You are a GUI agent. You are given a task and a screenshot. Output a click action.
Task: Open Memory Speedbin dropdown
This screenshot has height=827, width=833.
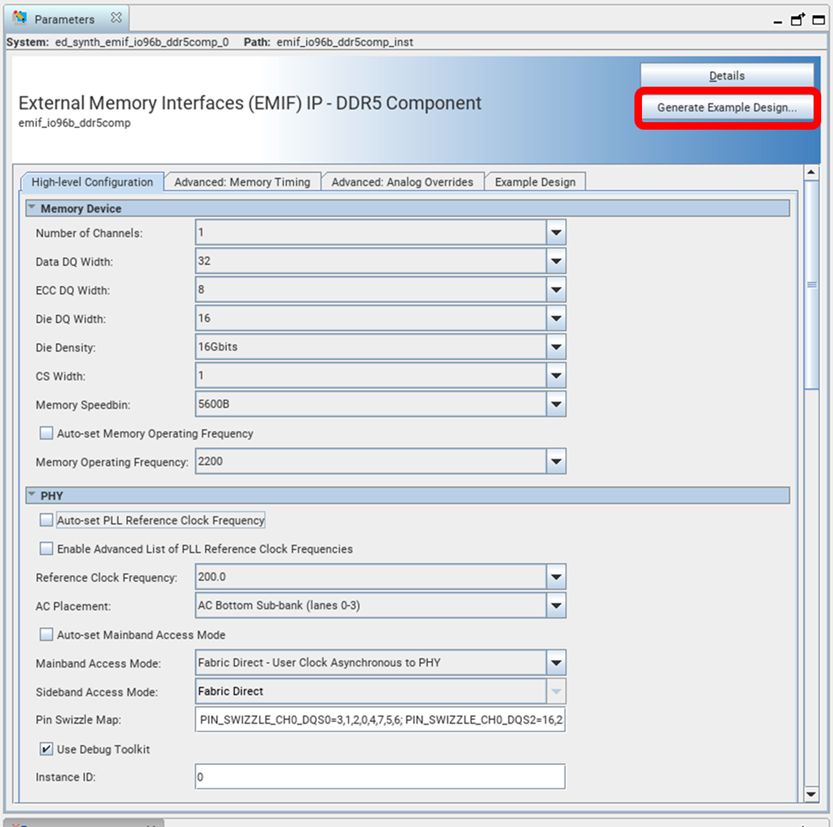[556, 404]
